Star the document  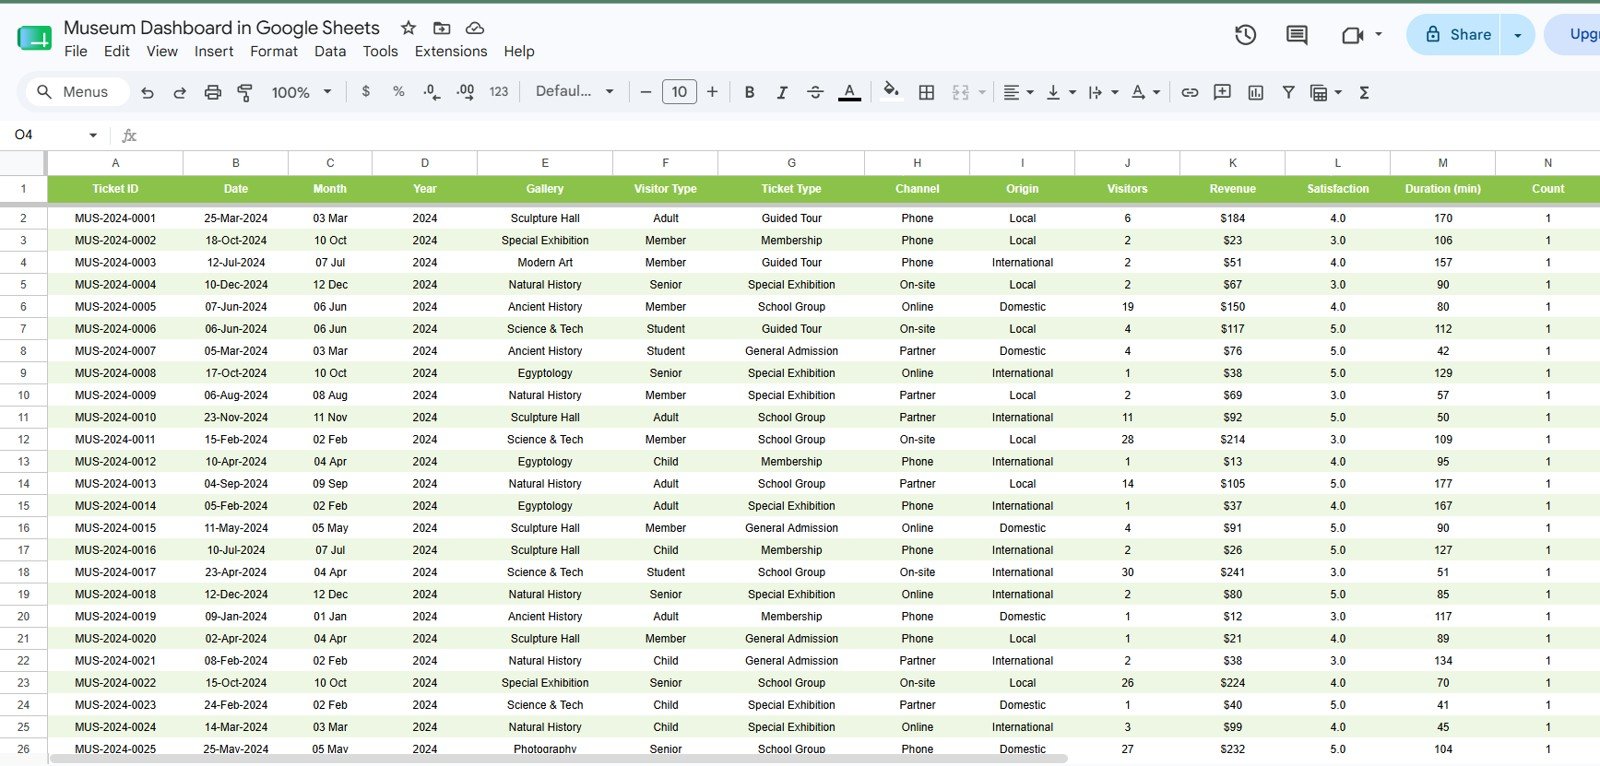(408, 28)
